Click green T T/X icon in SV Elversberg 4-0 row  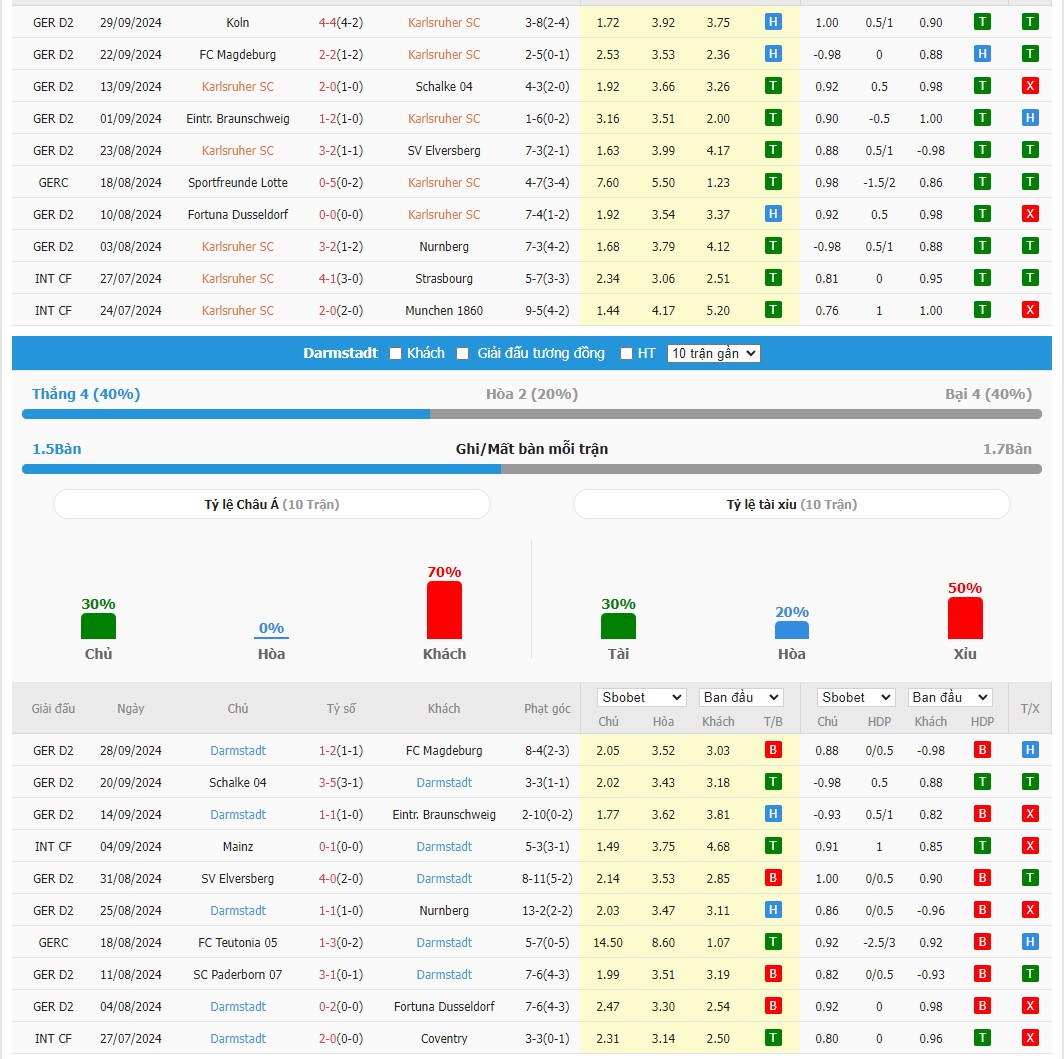(1030, 877)
